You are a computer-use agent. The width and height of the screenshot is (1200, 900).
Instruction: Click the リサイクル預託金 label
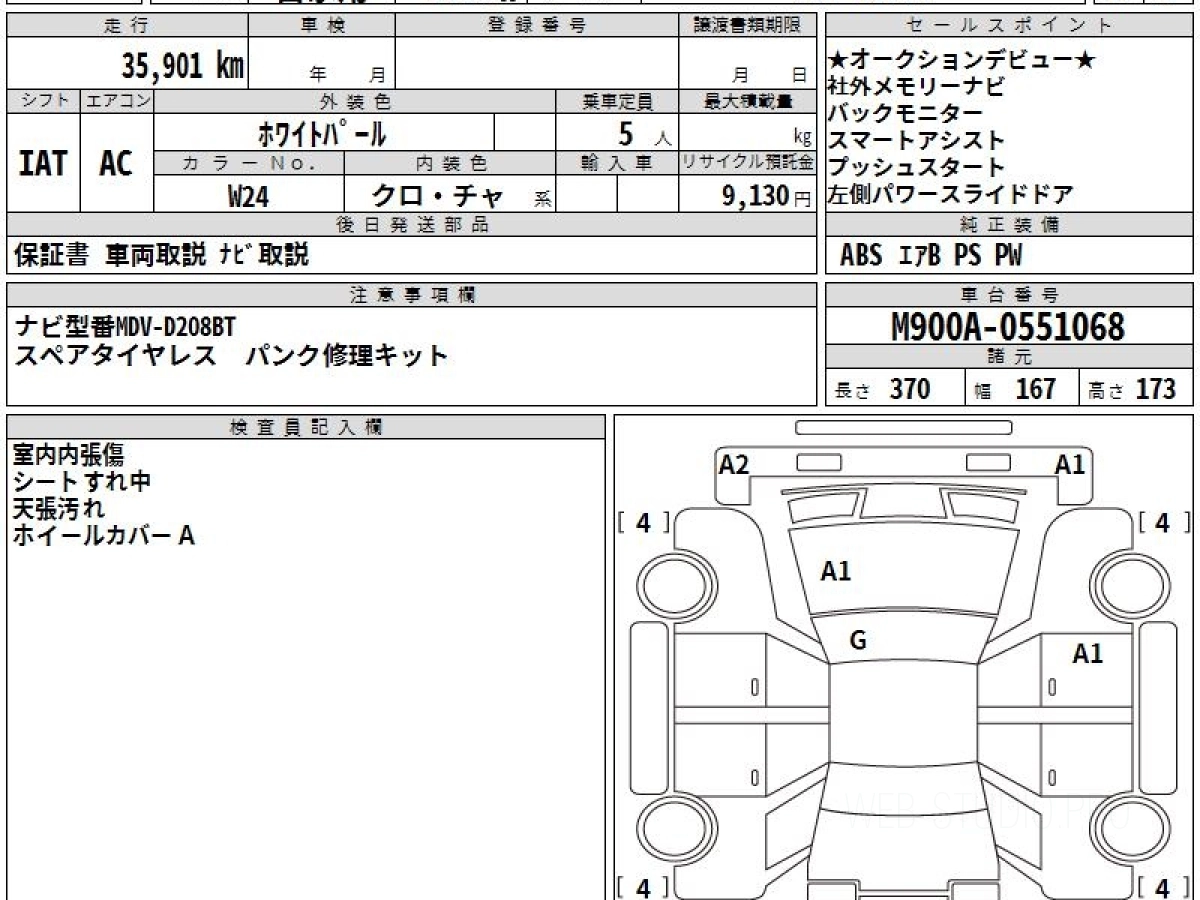(747, 163)
